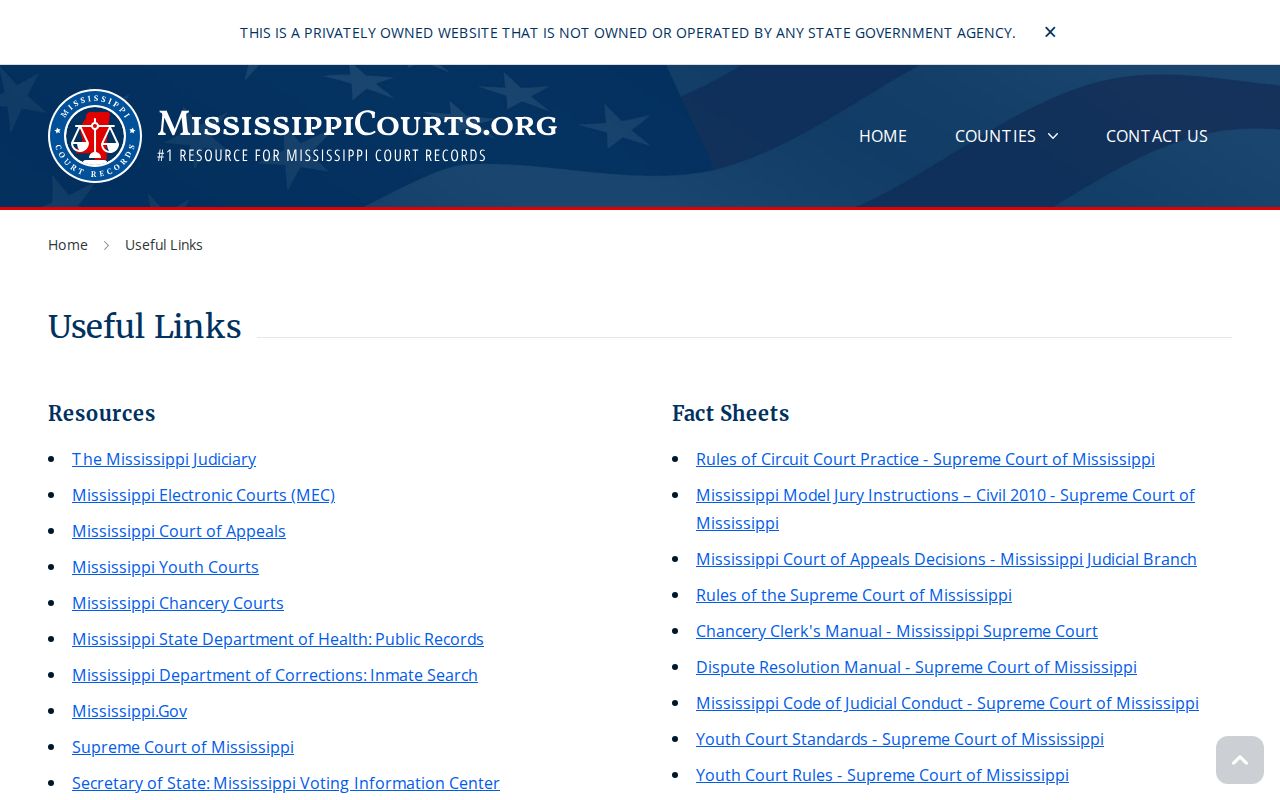
Task: Open Mississippi Youth Courts link
Action: tap(165, 567)
